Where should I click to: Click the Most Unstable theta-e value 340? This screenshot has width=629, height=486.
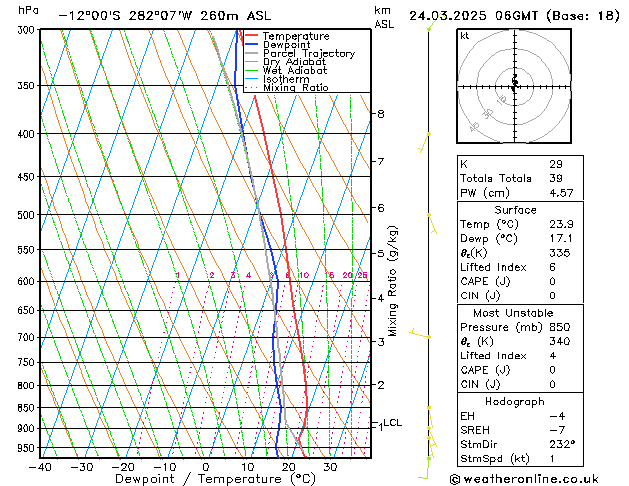coord(560,341)
